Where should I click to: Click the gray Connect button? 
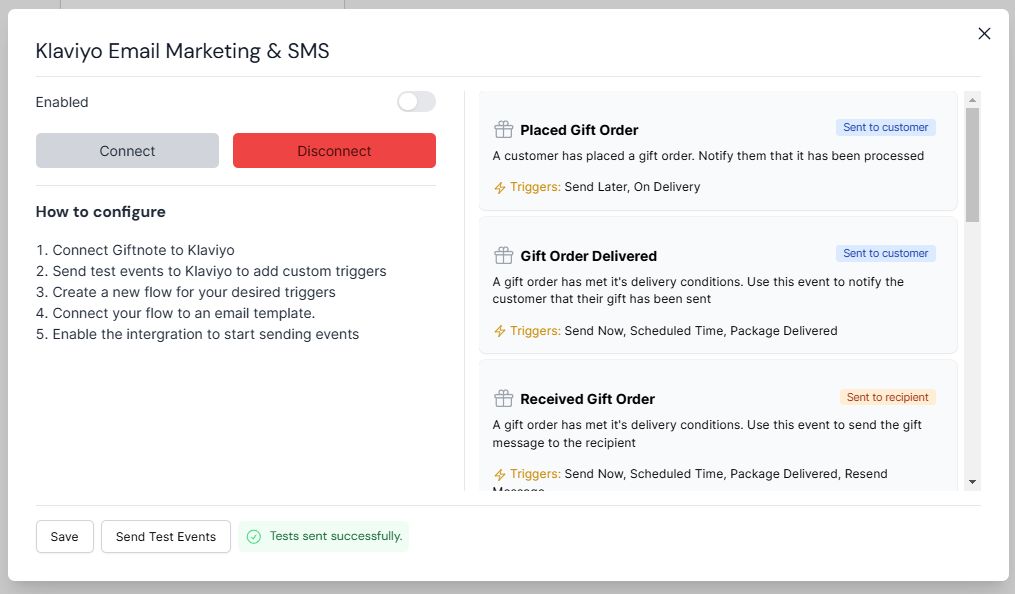tap(128, 151)
